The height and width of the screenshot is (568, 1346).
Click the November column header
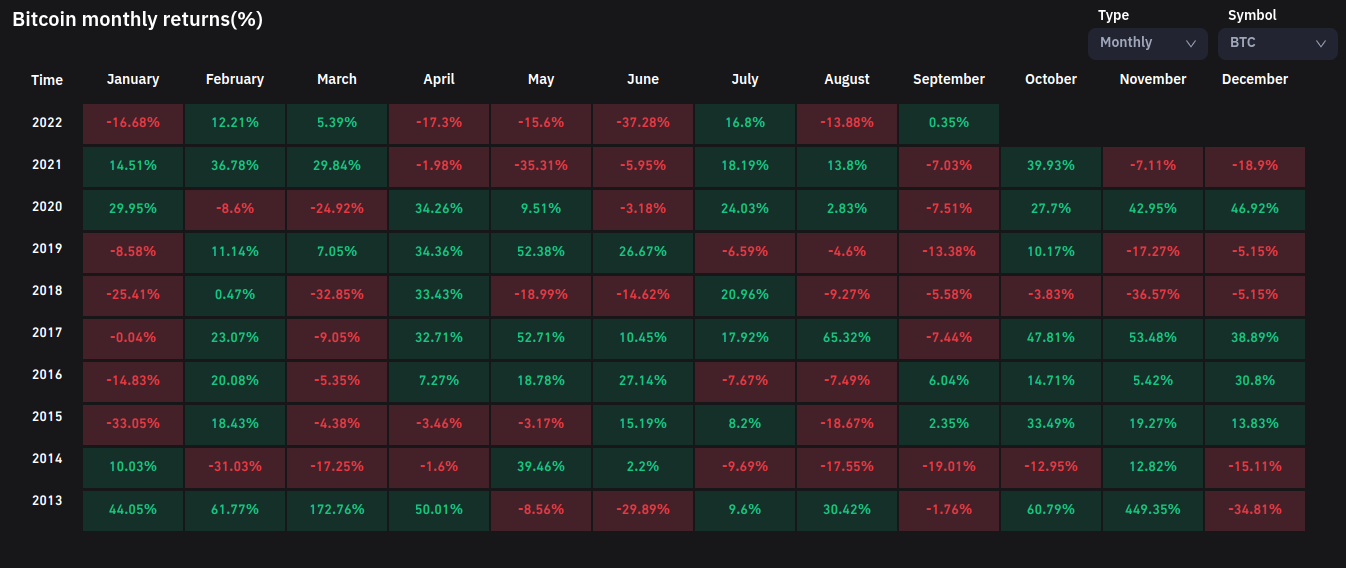[x=1153, y=79]
